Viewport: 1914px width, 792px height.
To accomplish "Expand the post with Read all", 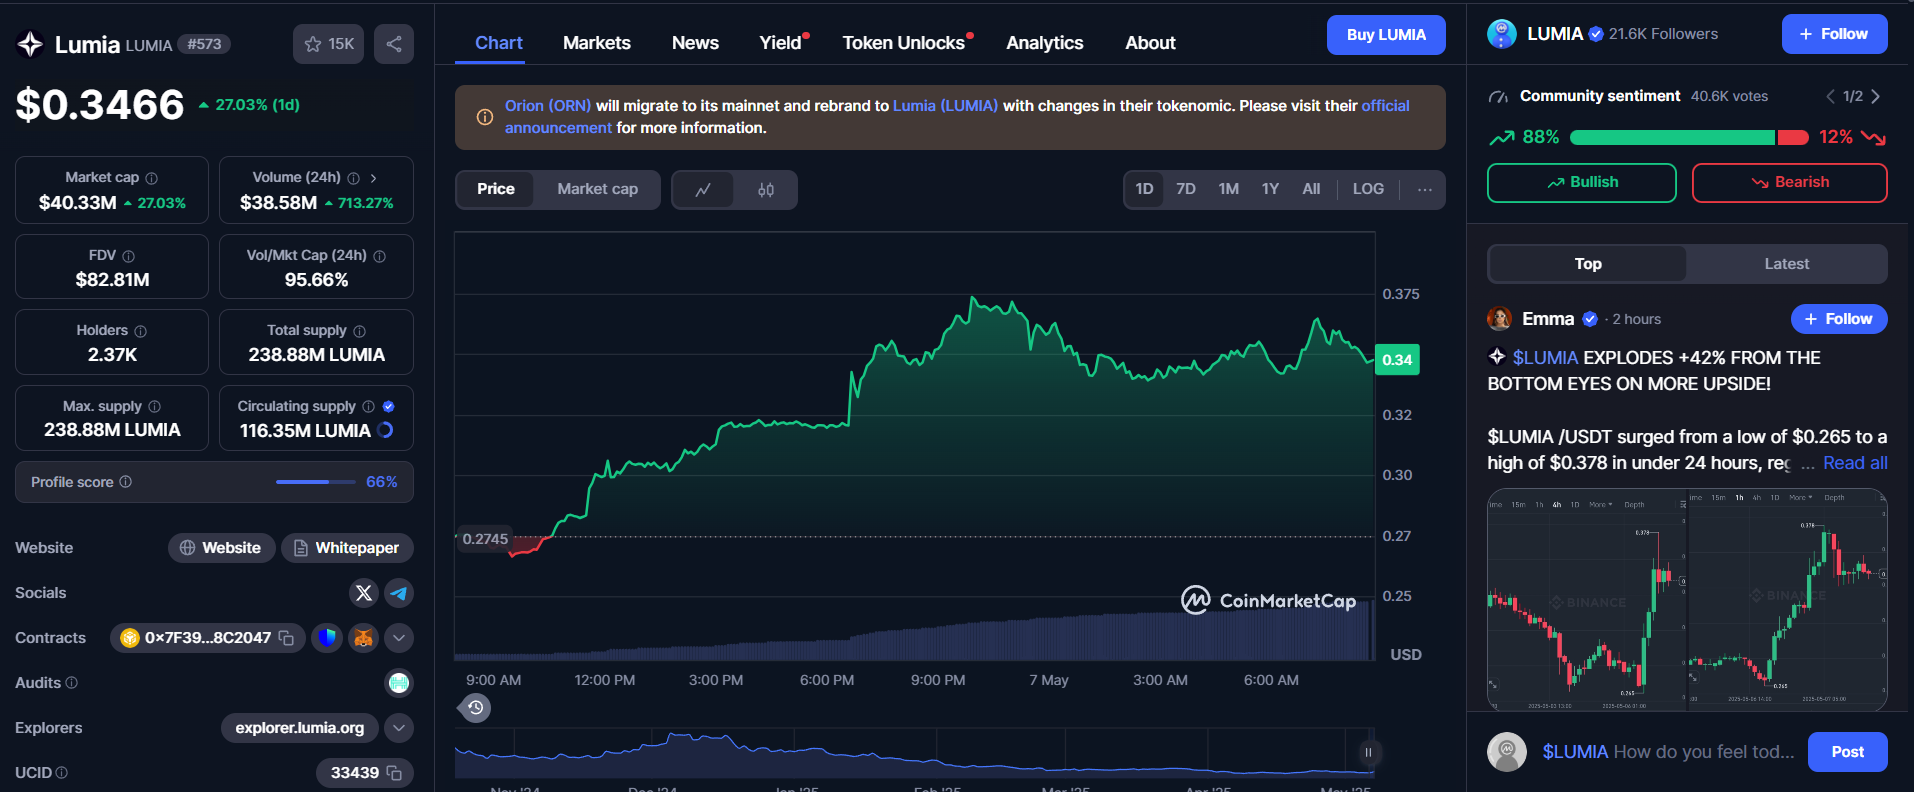I will (1855, 463).
